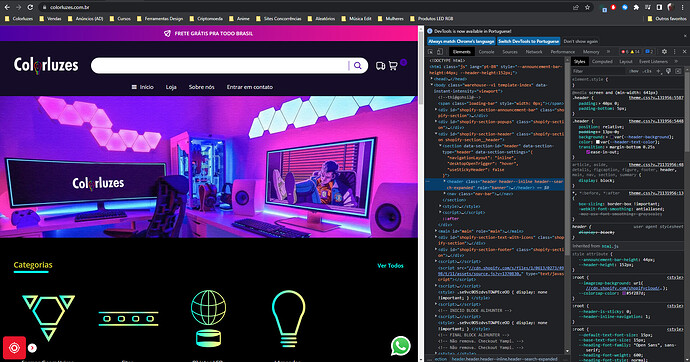Follow the Ver Todos categories link
The height and width of the screenshot is (362, 690).
coord(390,266)
